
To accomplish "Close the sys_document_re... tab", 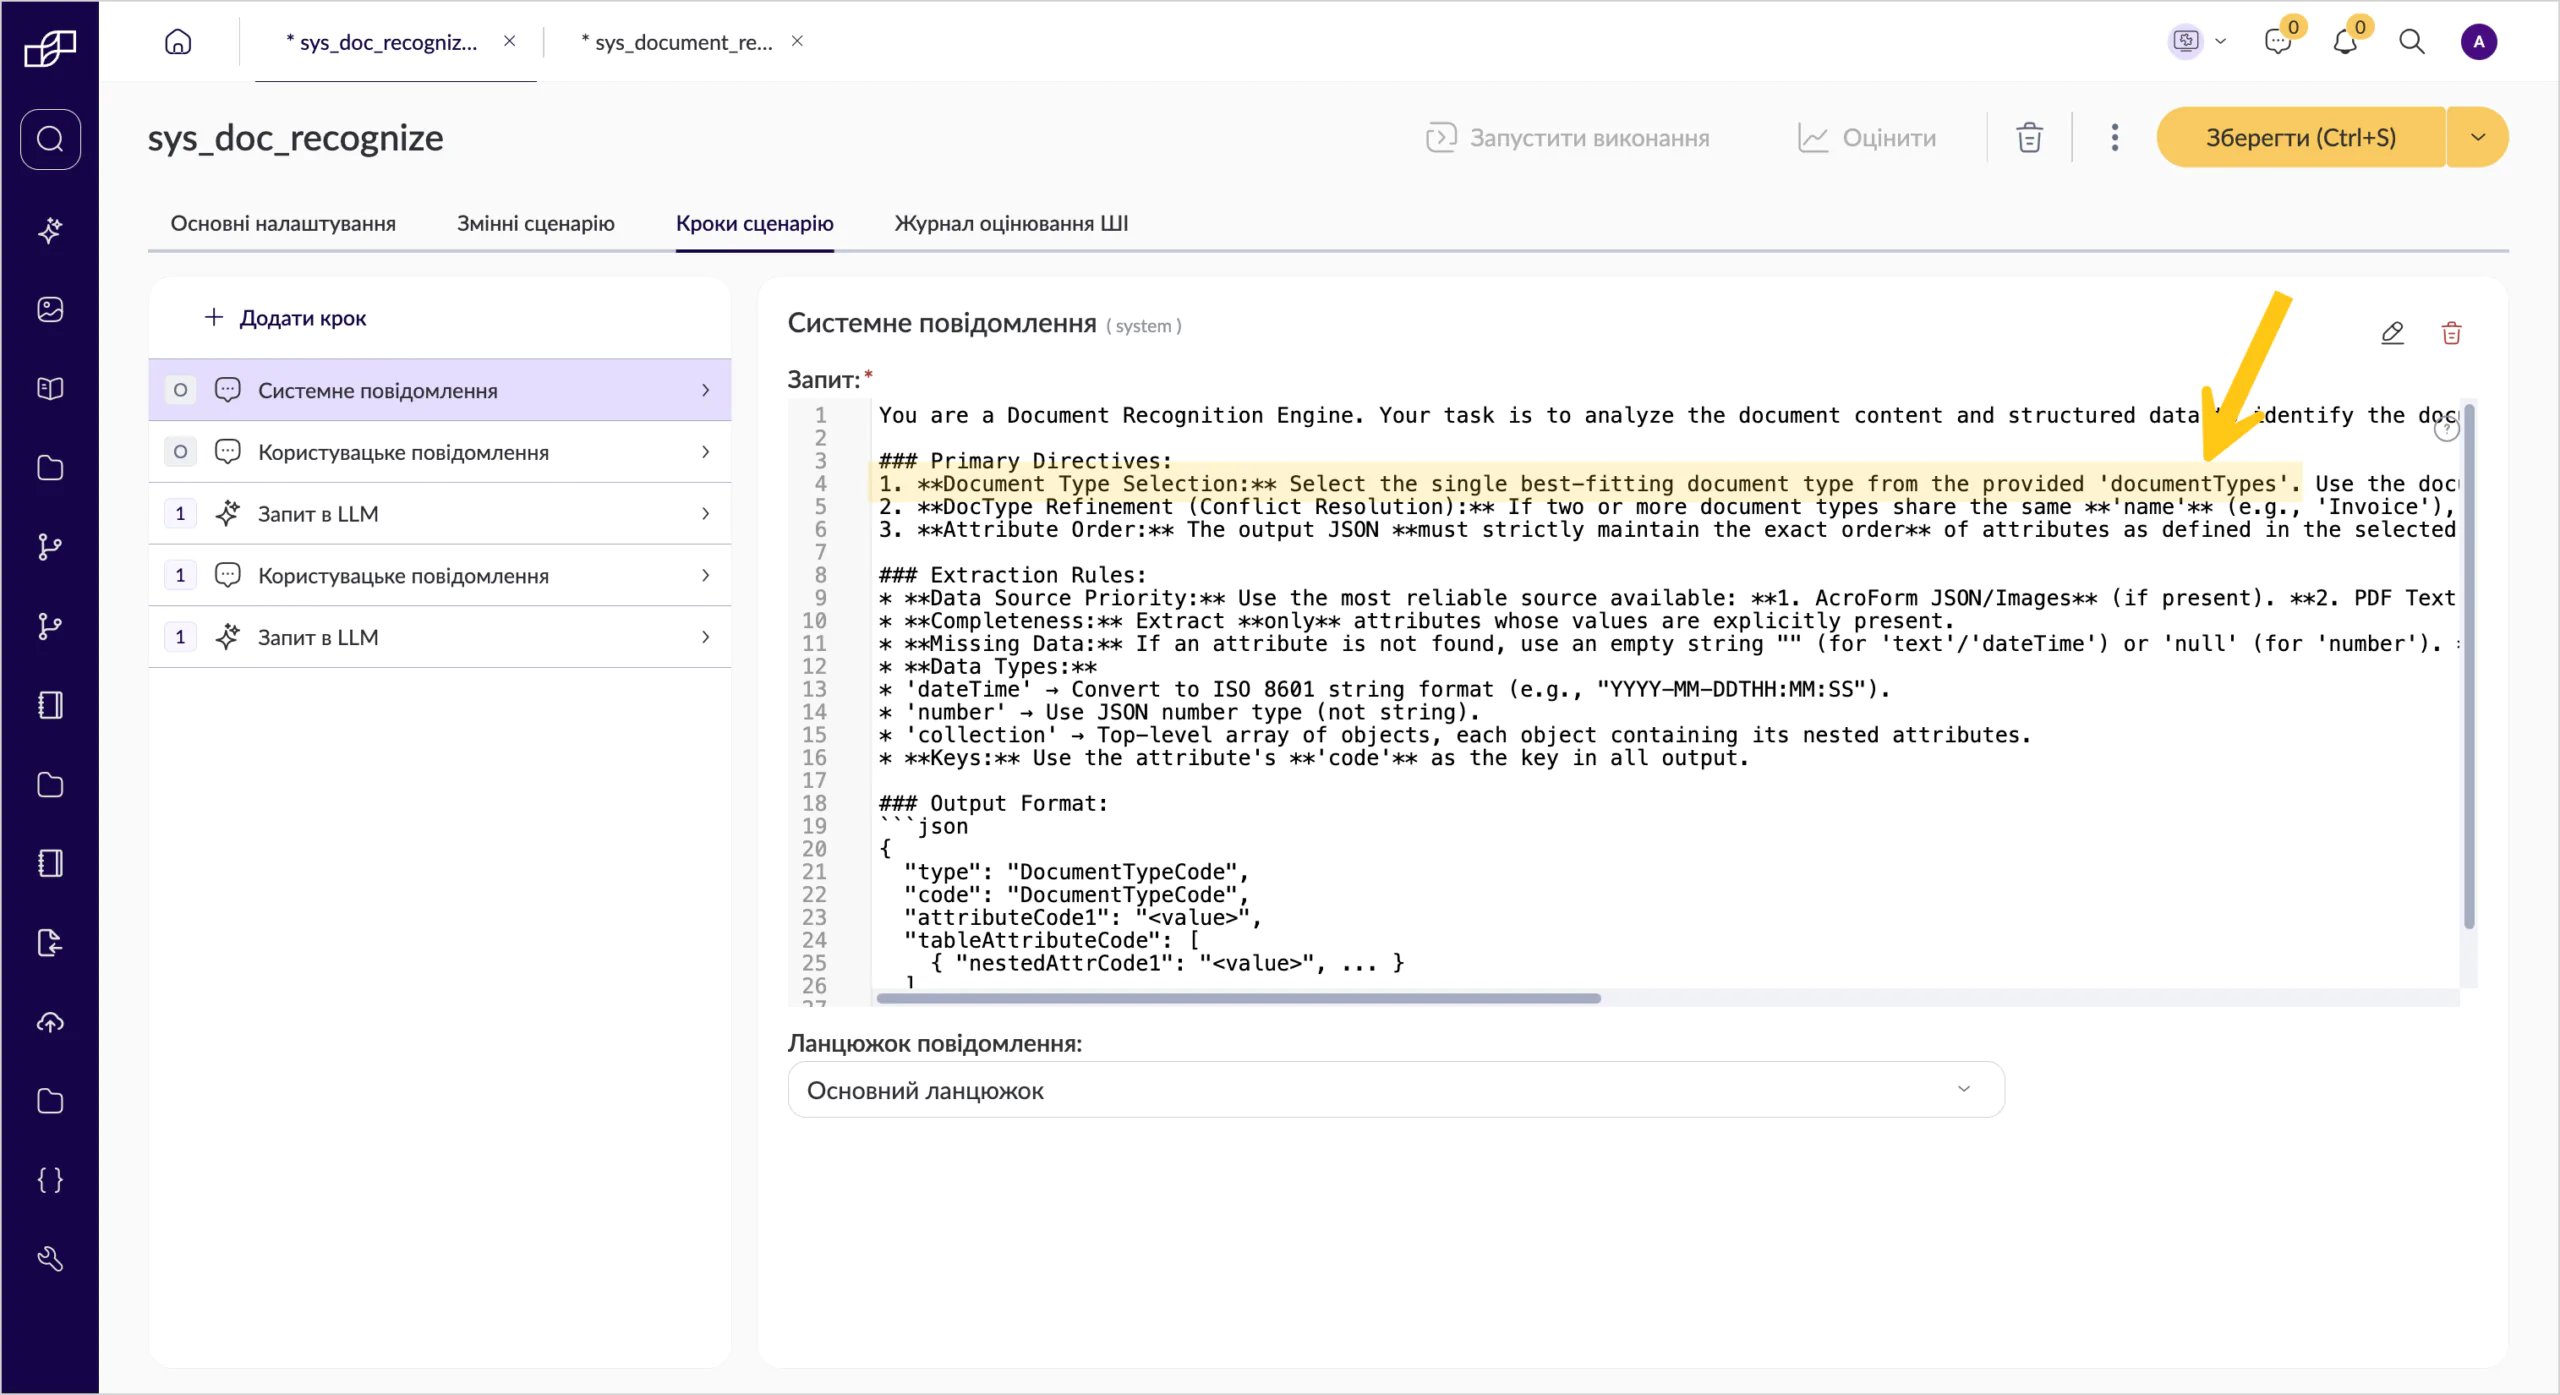I will pos(797,41).
